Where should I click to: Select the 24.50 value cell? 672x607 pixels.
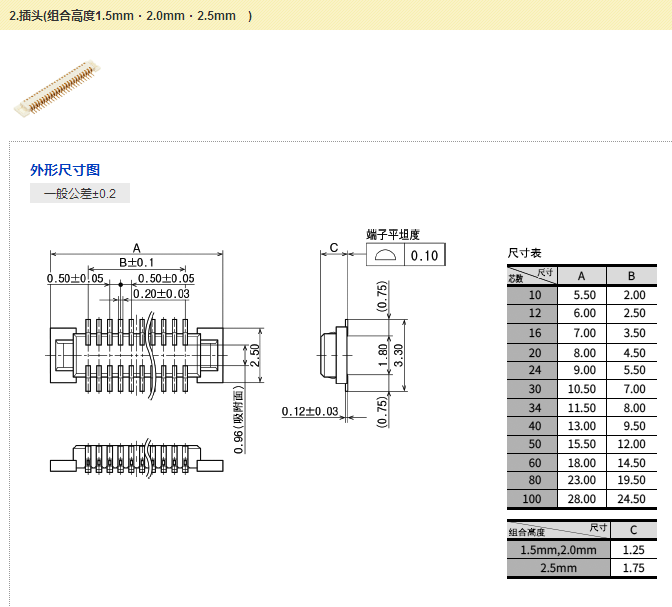pos(634,498)
